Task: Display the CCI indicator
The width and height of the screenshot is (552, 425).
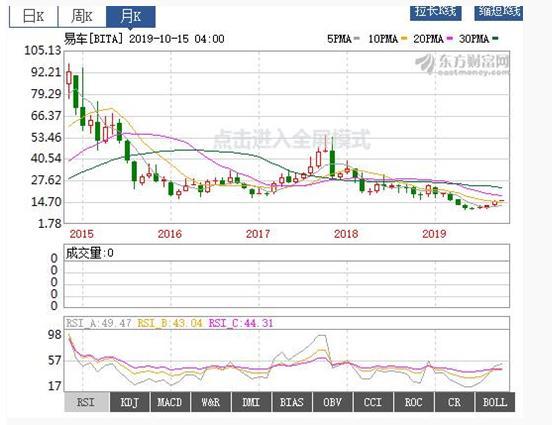Action: coord(373,402)
